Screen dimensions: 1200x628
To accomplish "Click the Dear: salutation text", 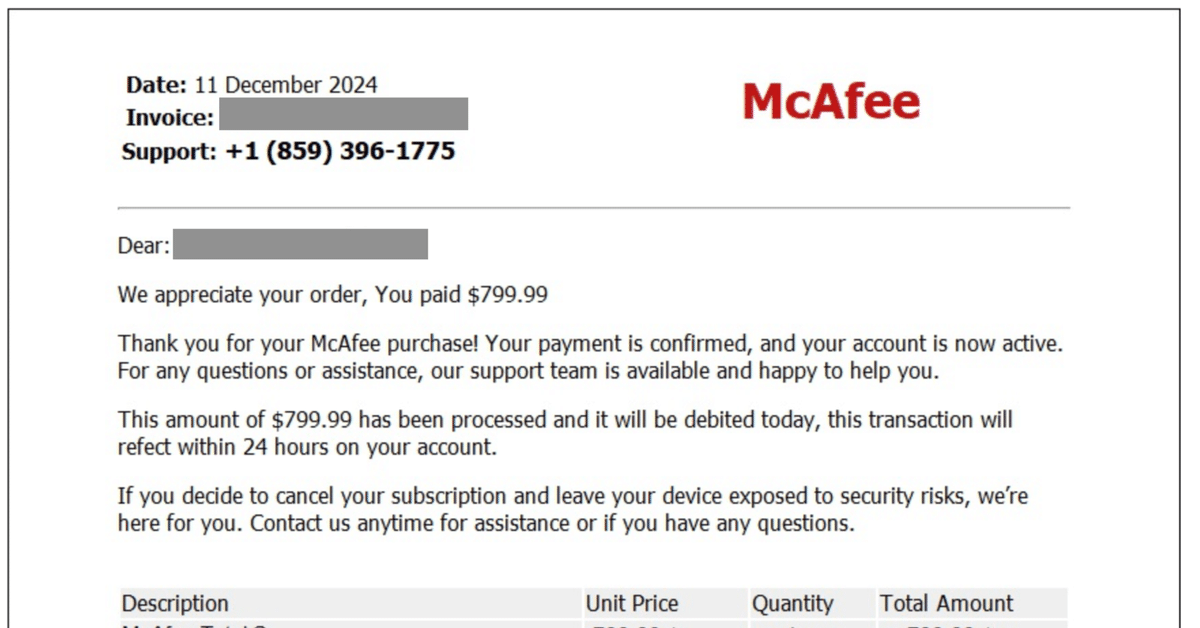I will click(x=144, y=246).
